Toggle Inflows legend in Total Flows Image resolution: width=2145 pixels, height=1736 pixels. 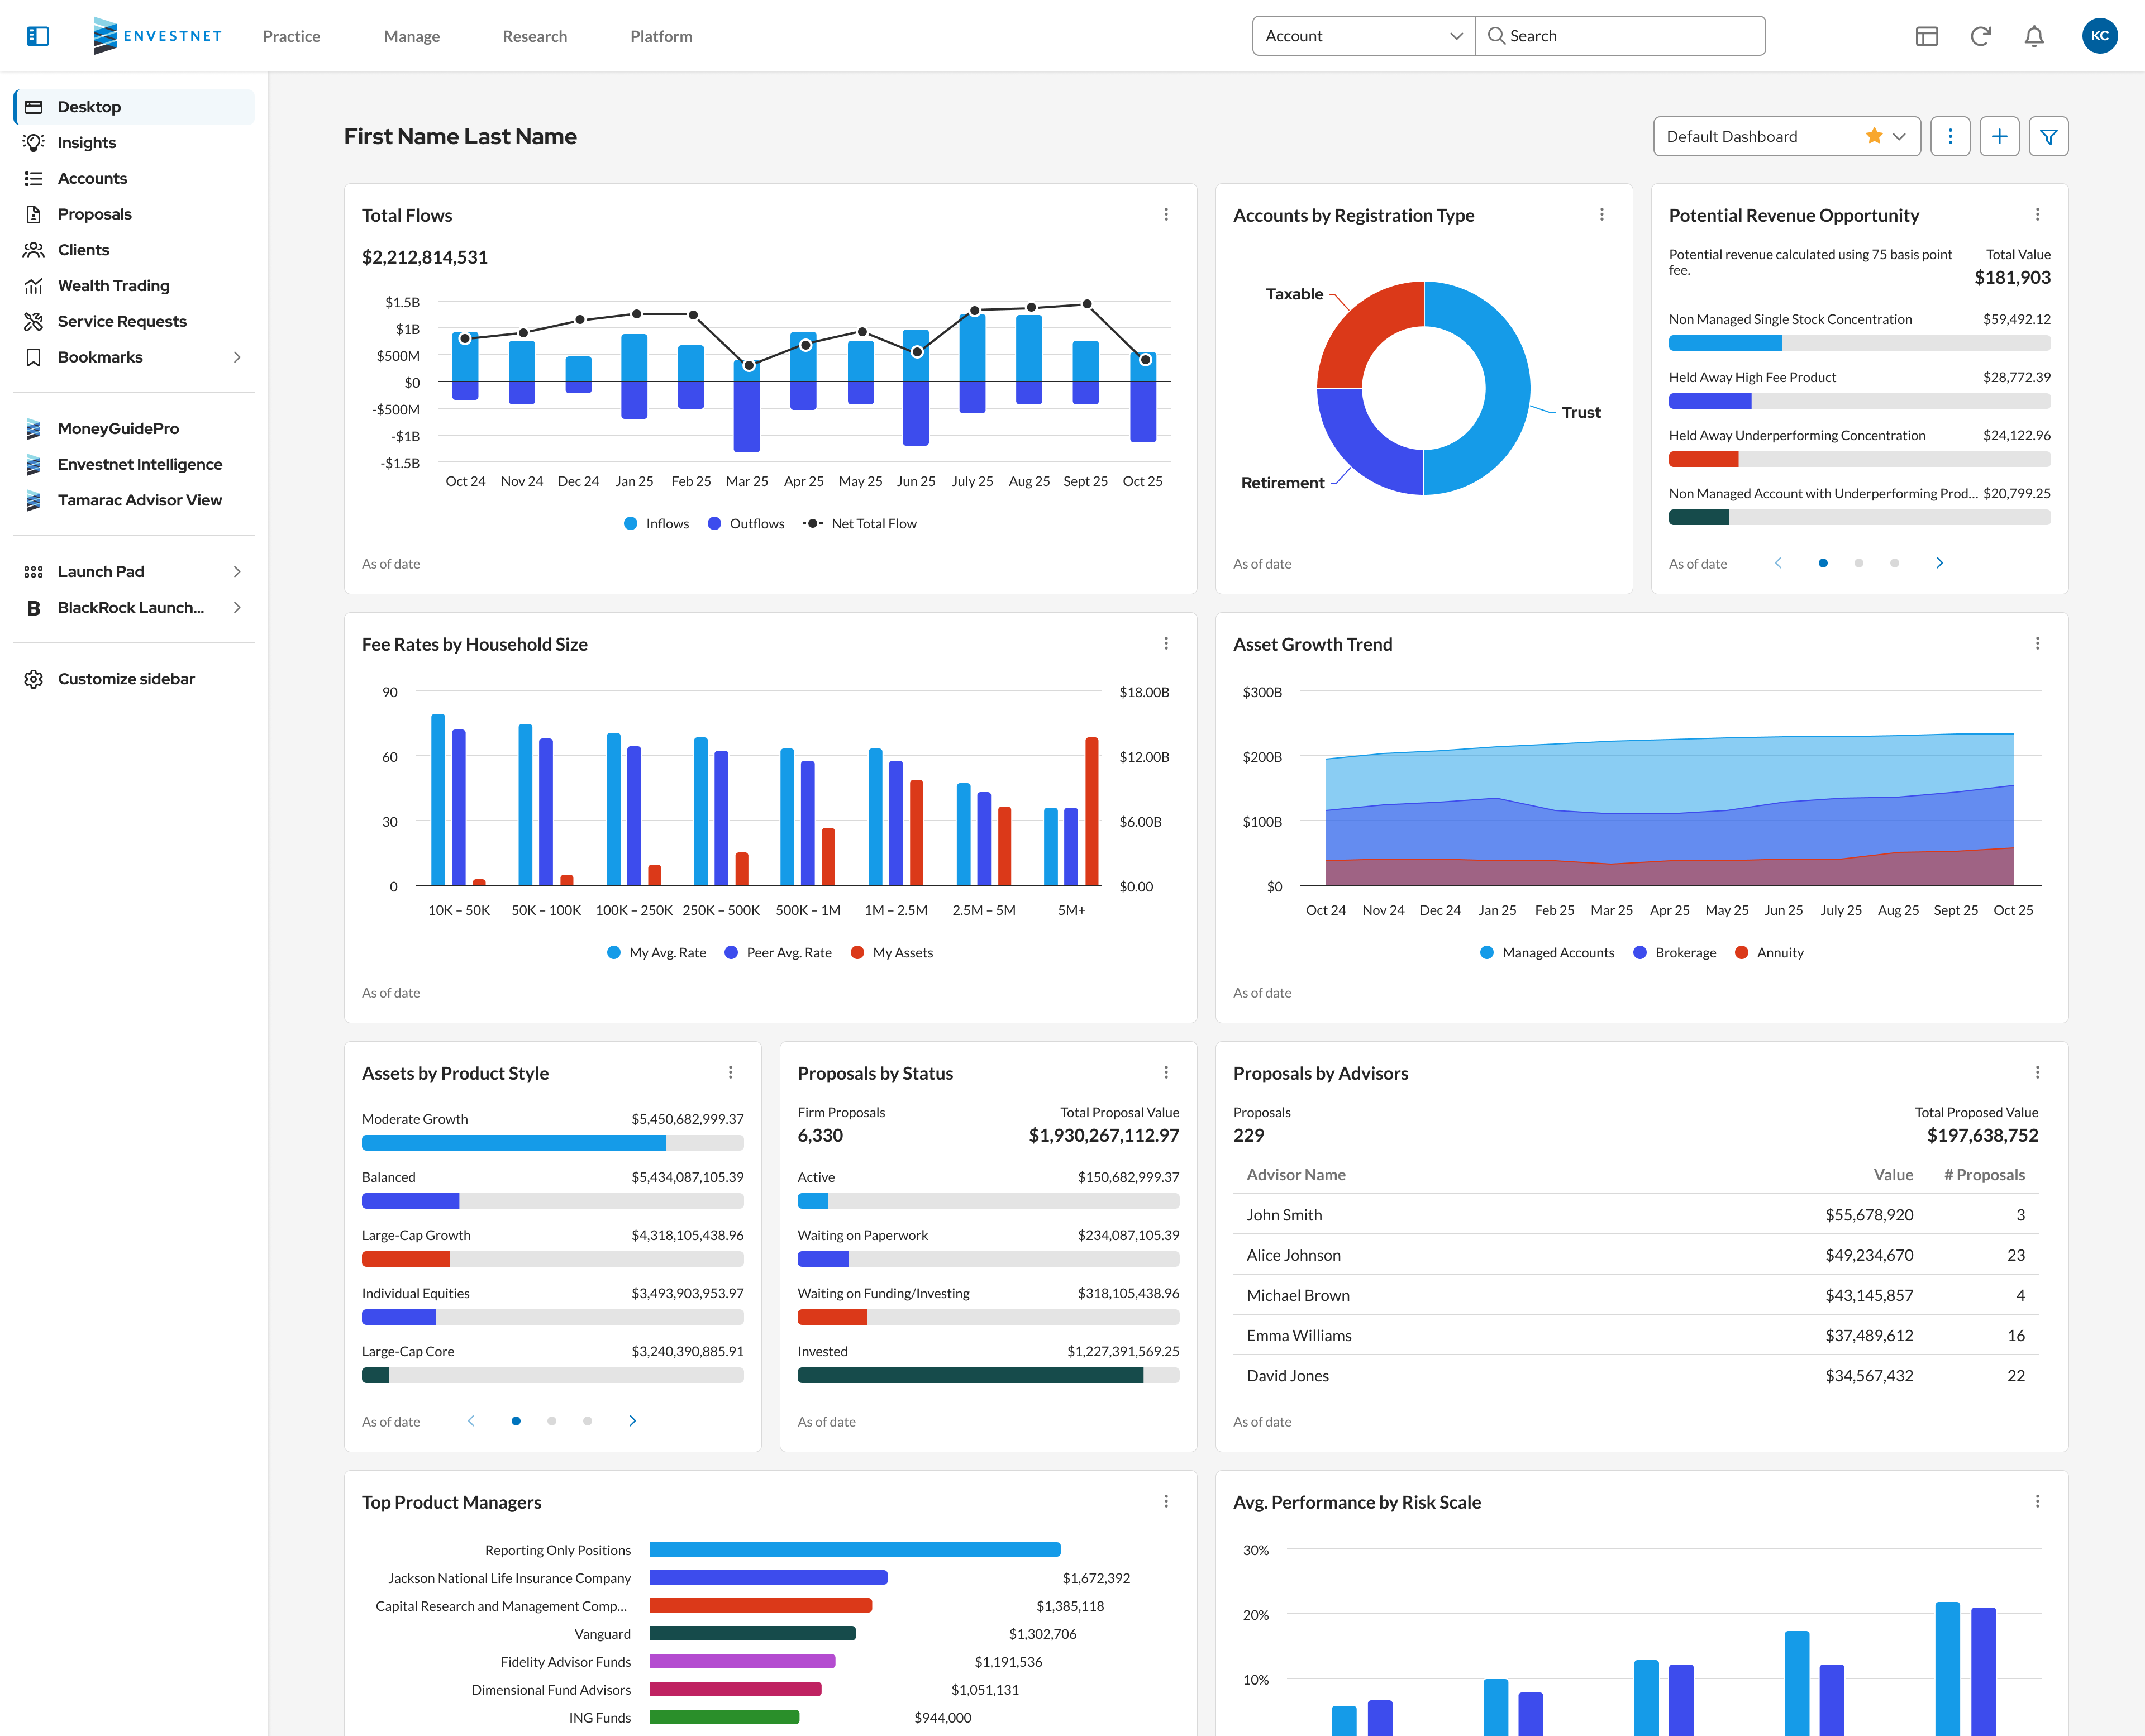[656, 524]
